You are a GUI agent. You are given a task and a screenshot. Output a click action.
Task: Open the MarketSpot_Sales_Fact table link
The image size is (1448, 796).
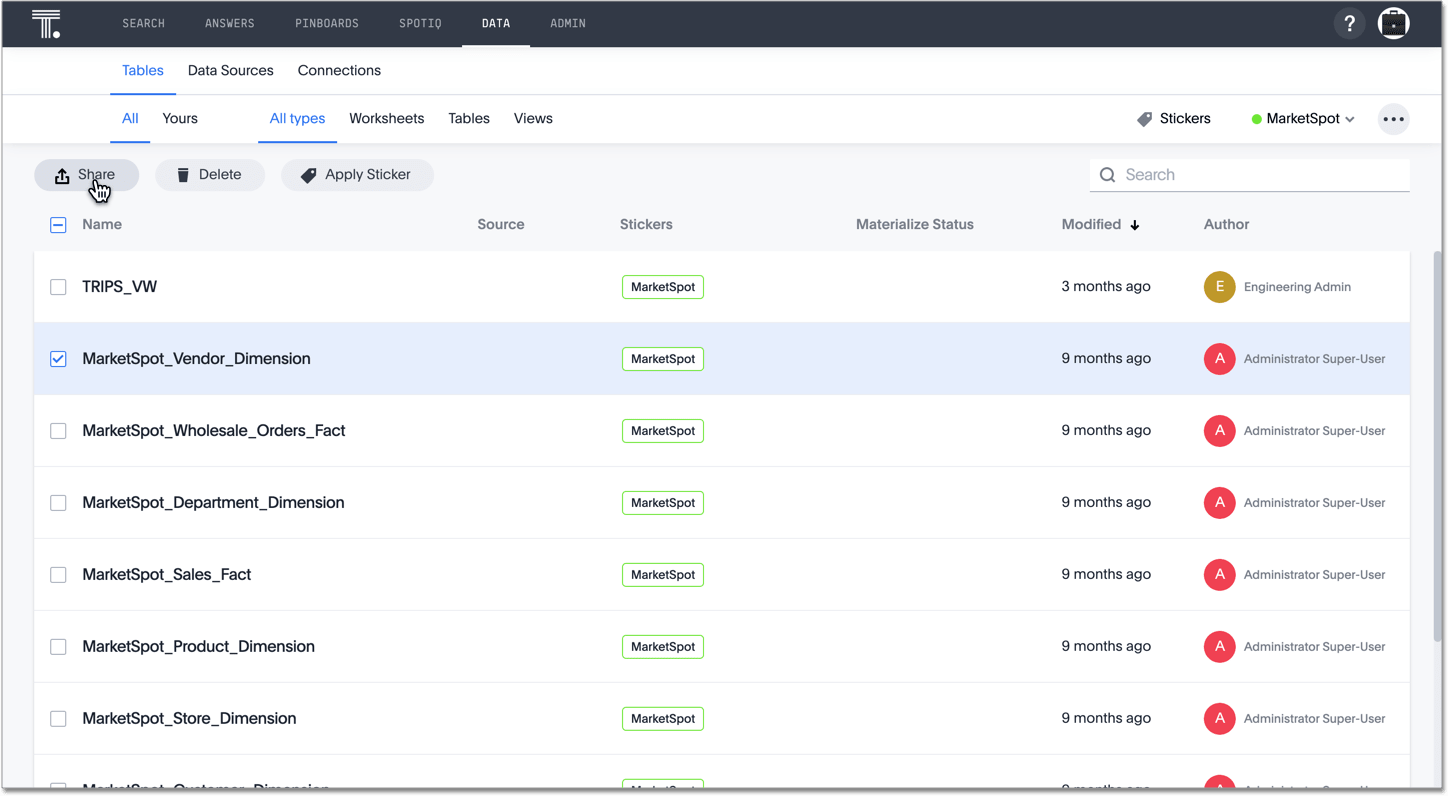(x=166, y=575)
